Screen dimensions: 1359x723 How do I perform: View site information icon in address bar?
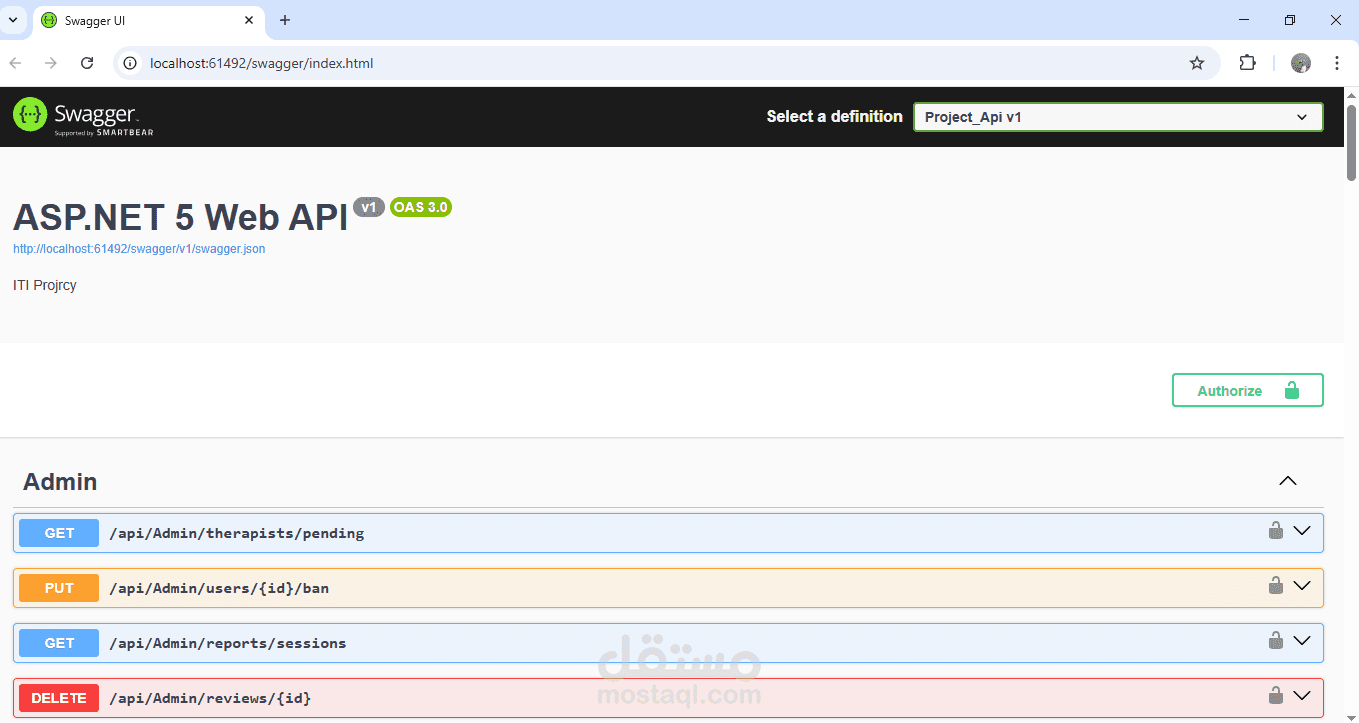130,63
